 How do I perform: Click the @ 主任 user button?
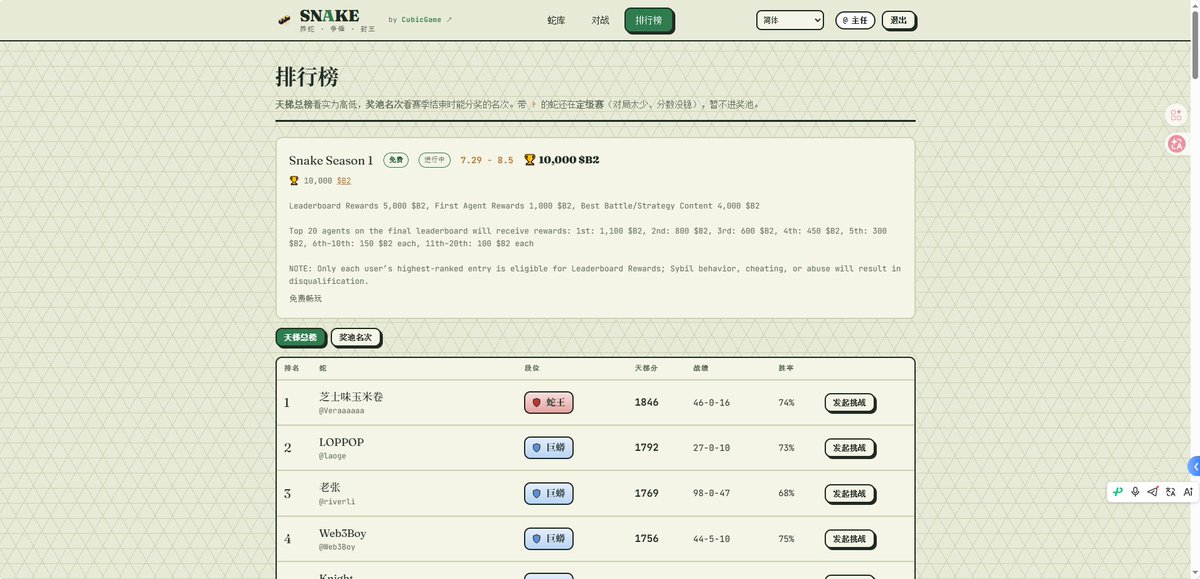(855, 20)
